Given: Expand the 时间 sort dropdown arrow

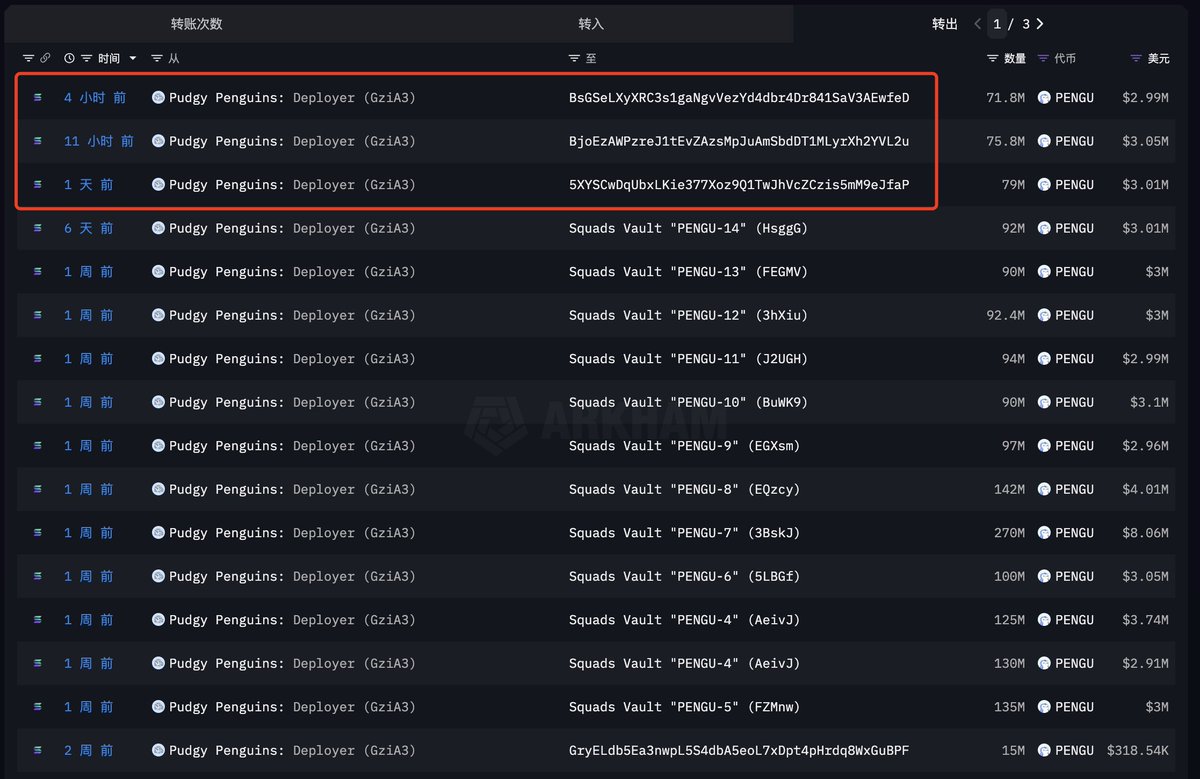Looking at the screenshot, I should click(133, 59).
